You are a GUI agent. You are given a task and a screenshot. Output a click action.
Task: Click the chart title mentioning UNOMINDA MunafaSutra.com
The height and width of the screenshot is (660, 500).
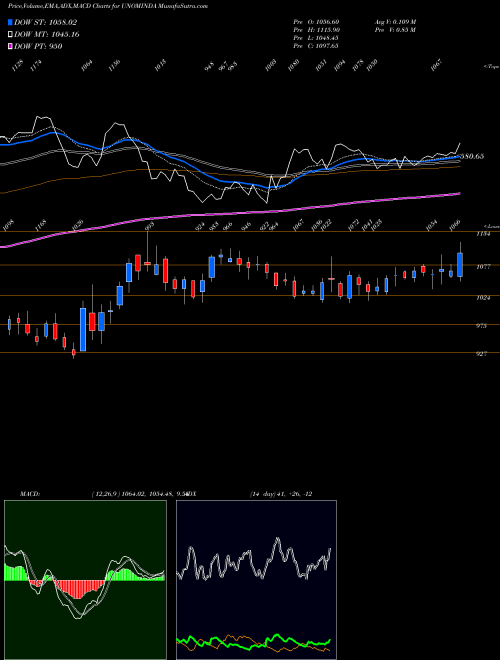(108, 6)
